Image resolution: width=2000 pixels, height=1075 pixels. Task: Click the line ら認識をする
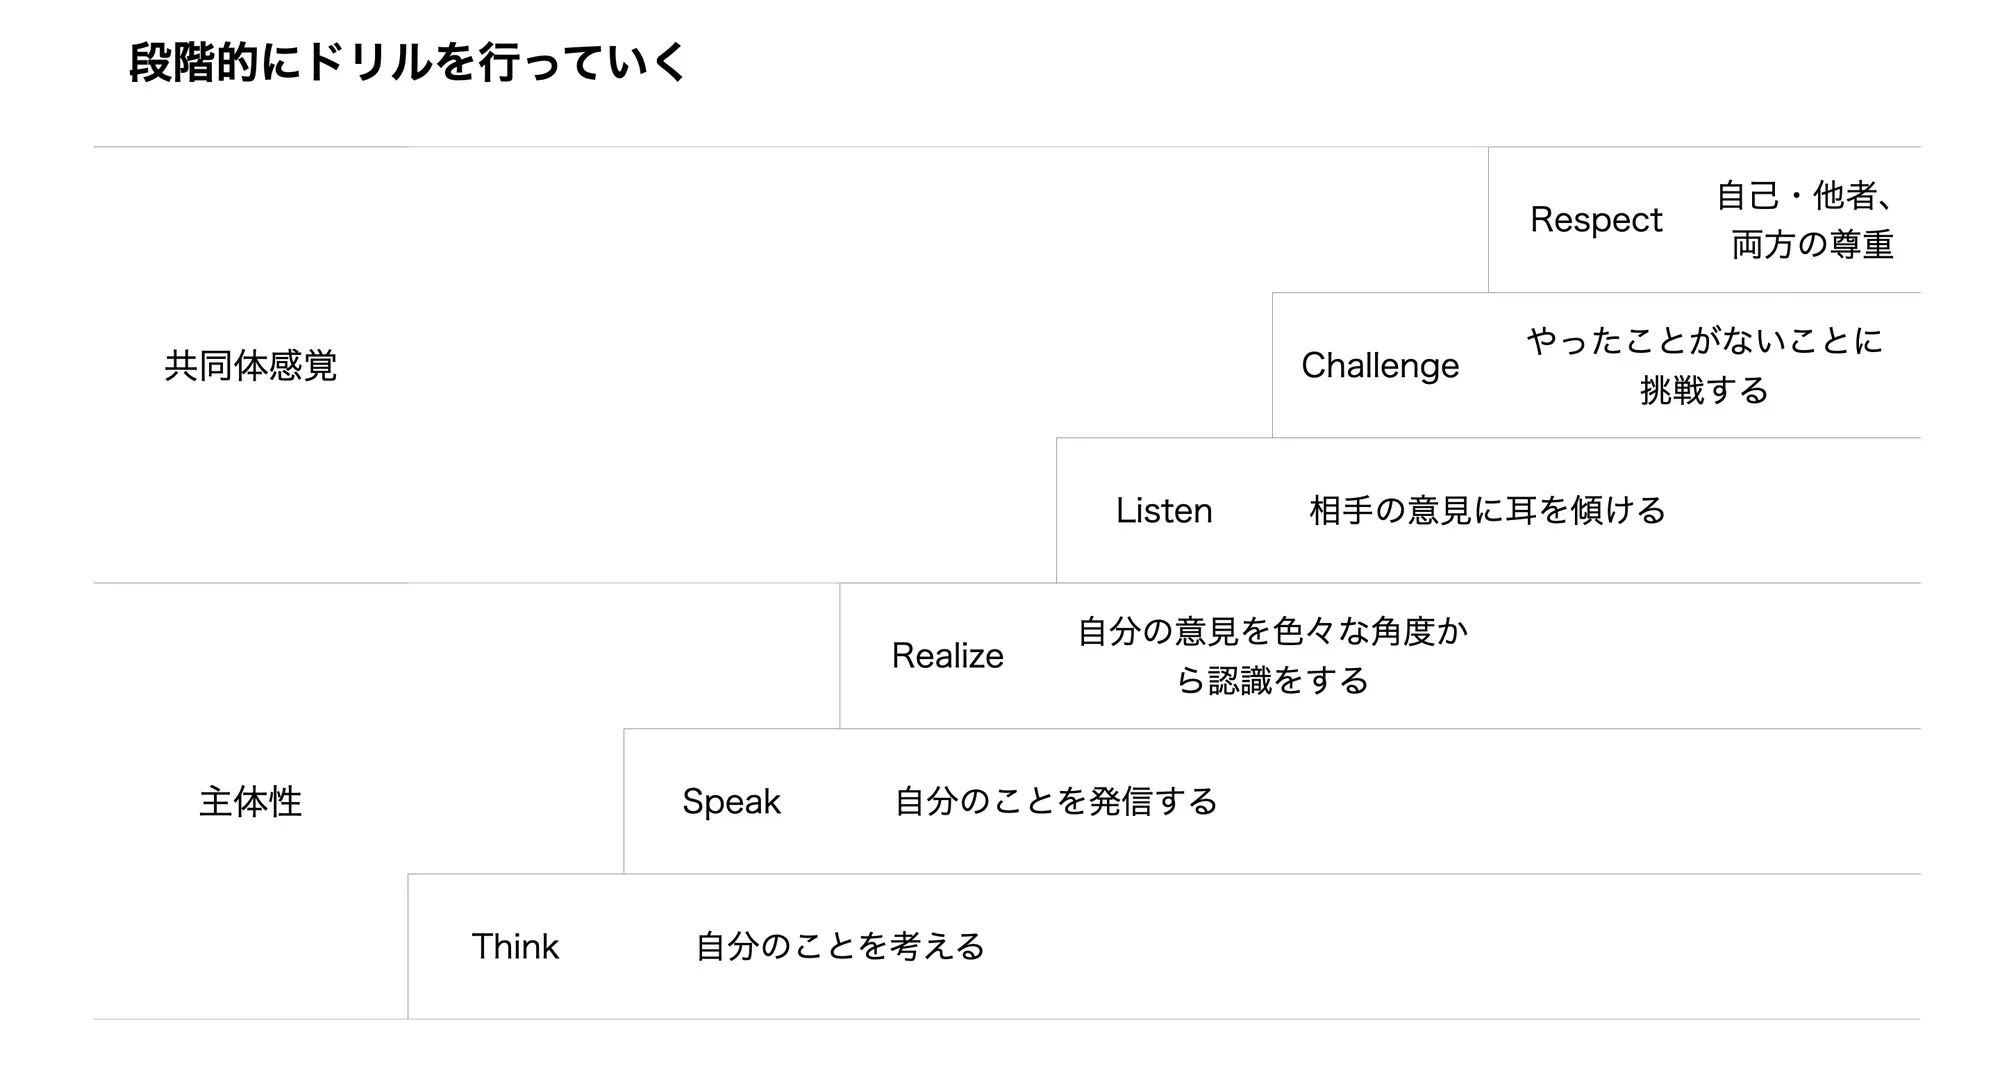[x=1272, y=681]
